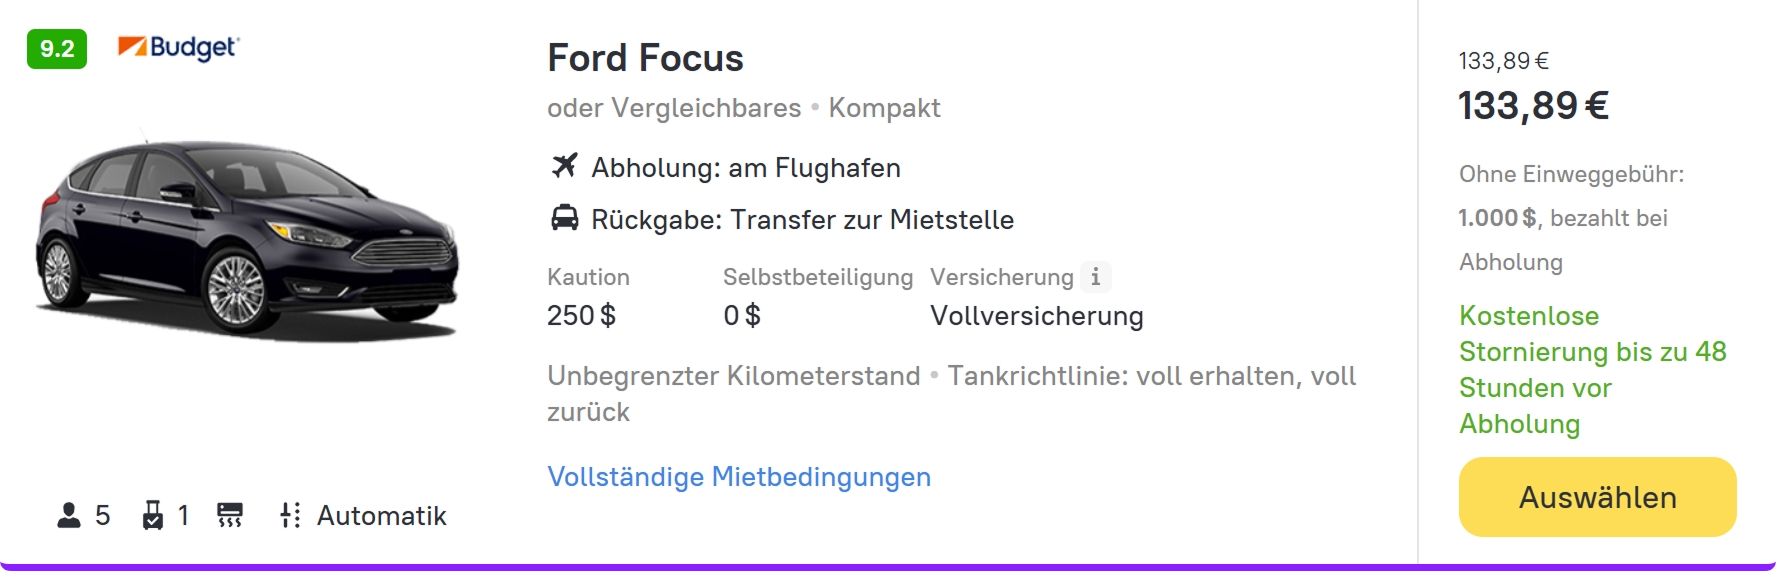Image resolution: width=1776 pixels, height=571 pixels.
Task: Click the air conditioning icon
Action: pos(230,515)
